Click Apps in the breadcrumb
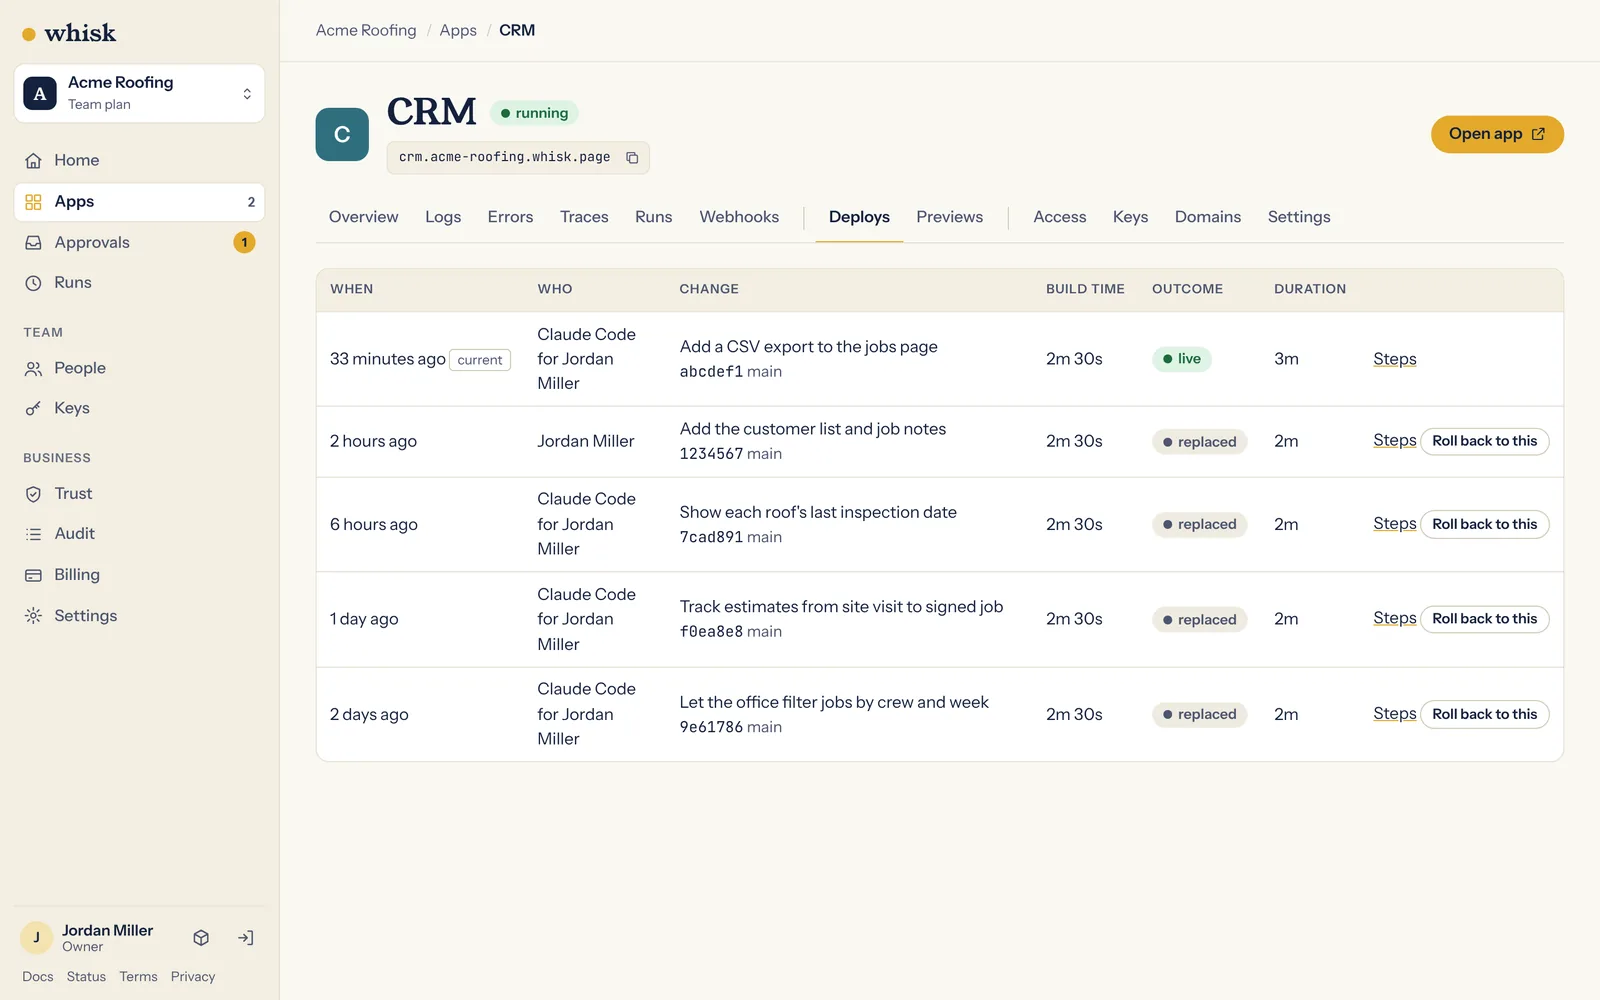1600x1000 pixels. [458, 31]
